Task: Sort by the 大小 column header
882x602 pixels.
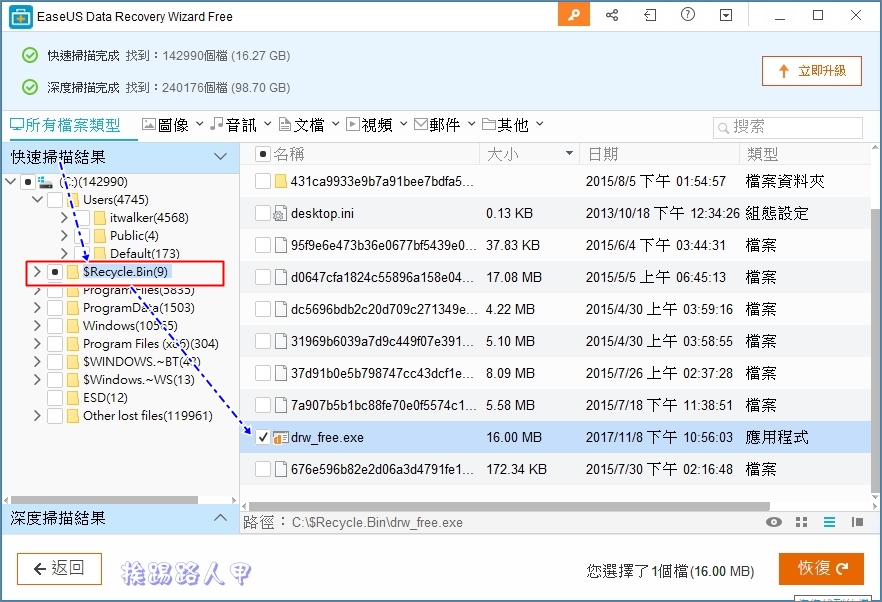Action: (x=503, y=154)
